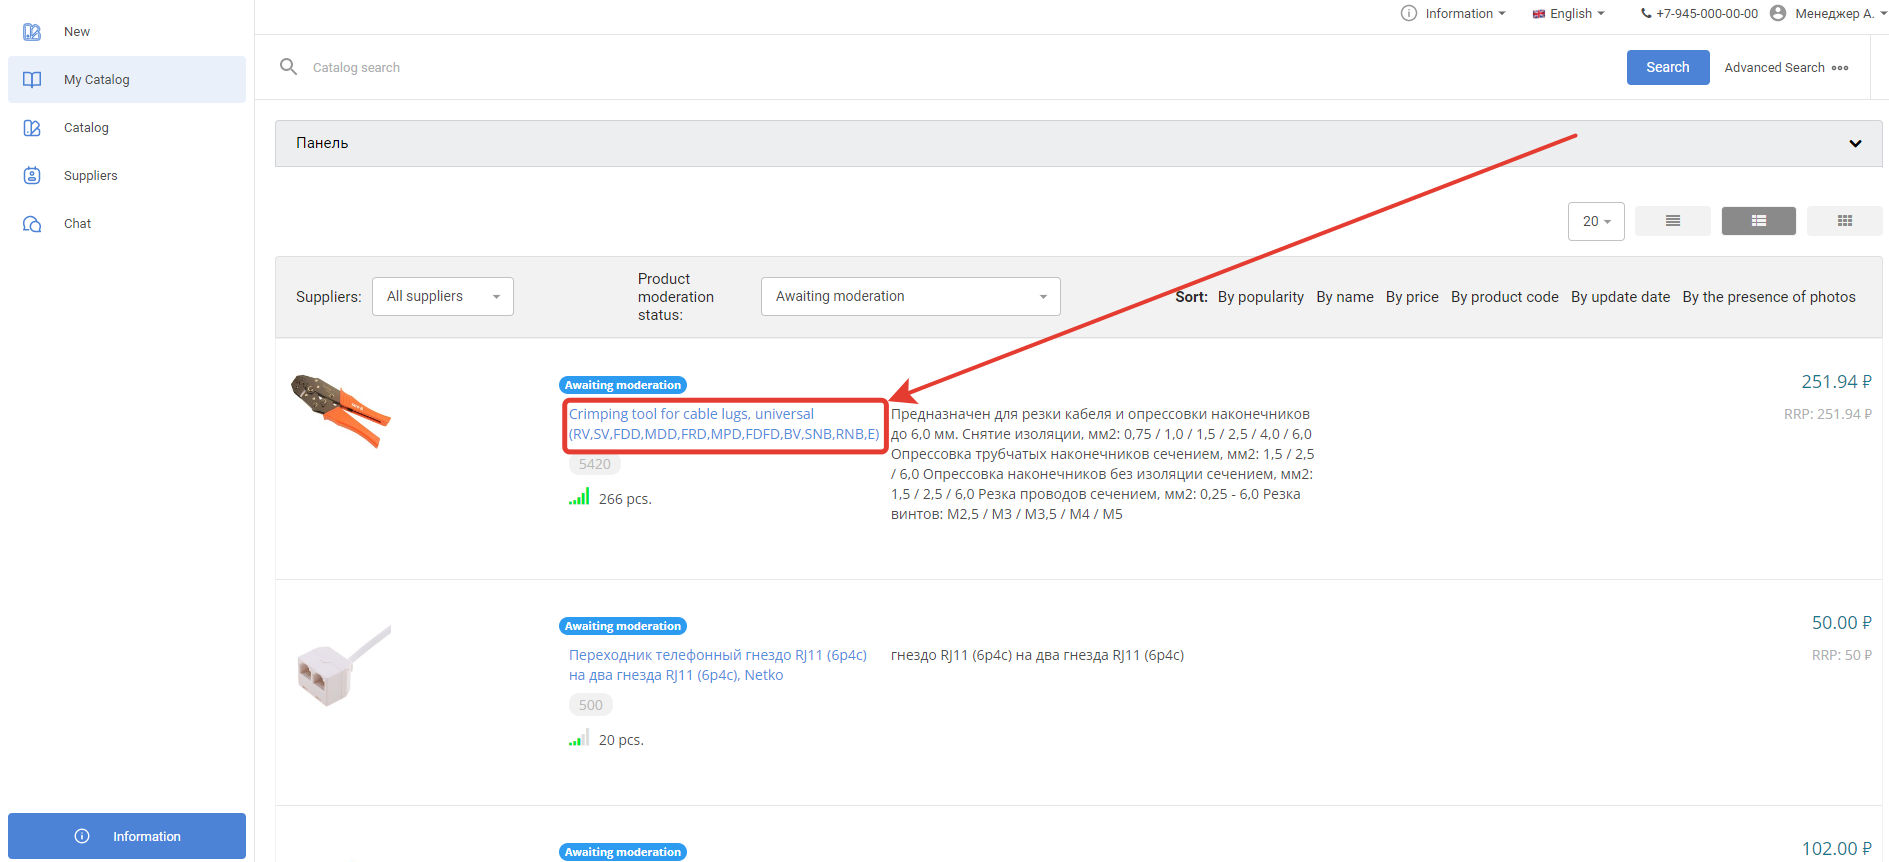Select Catalog in sidebar menu
The image size is (1889, 862).
(86, 128)
